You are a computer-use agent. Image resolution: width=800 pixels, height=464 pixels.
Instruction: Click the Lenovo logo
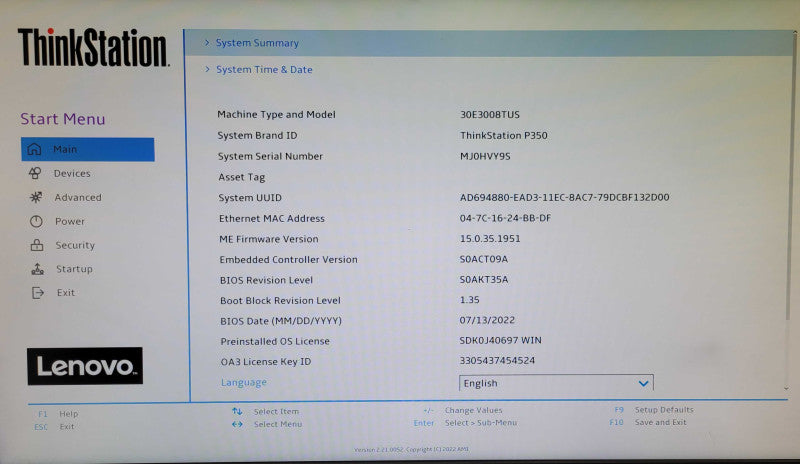click(x=85, y=366)
